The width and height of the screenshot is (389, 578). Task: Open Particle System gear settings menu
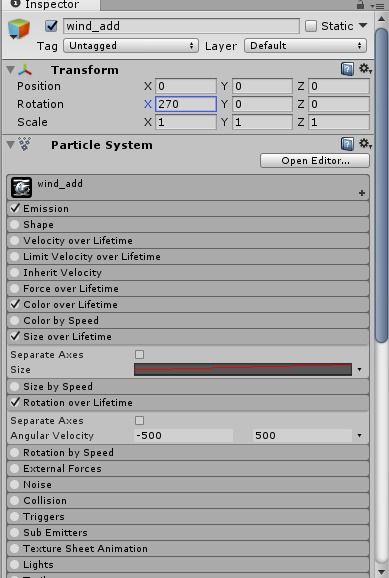point(365,143)
